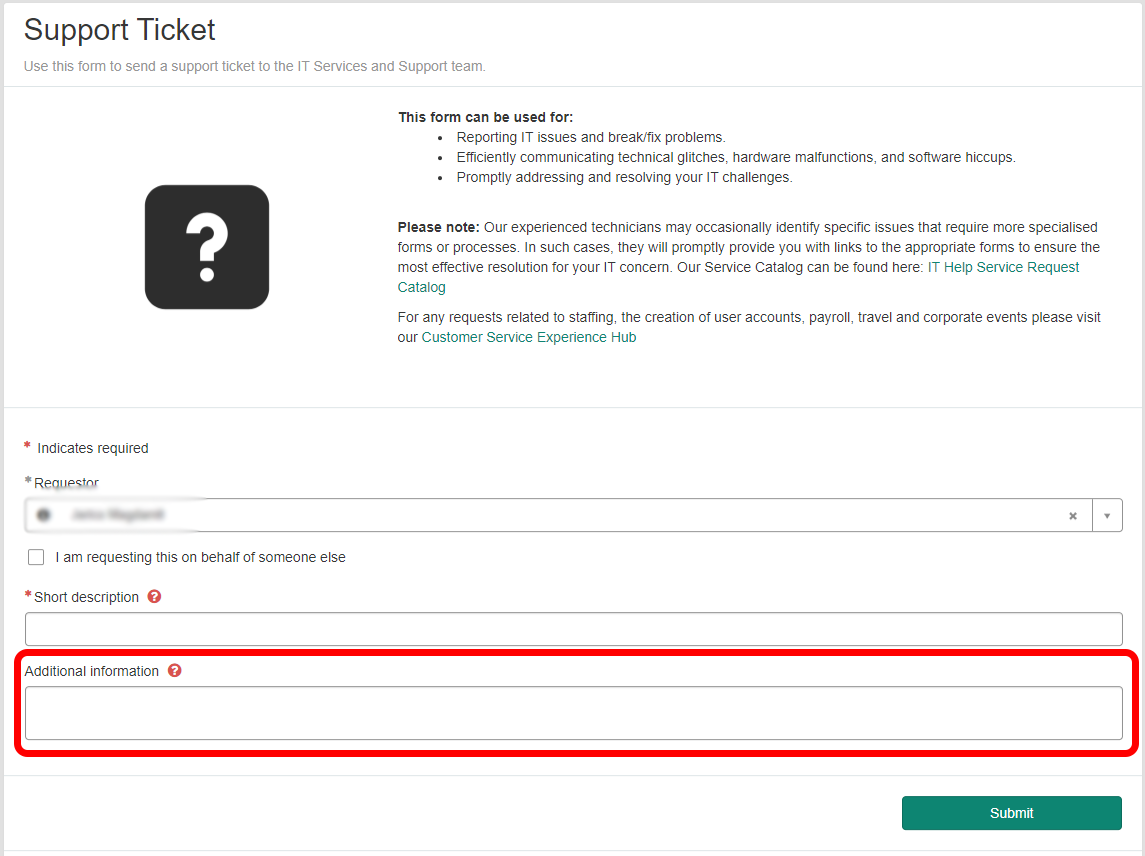Focus the Short description text field
The image size is (1145, 856).
[x=573, y=629]
